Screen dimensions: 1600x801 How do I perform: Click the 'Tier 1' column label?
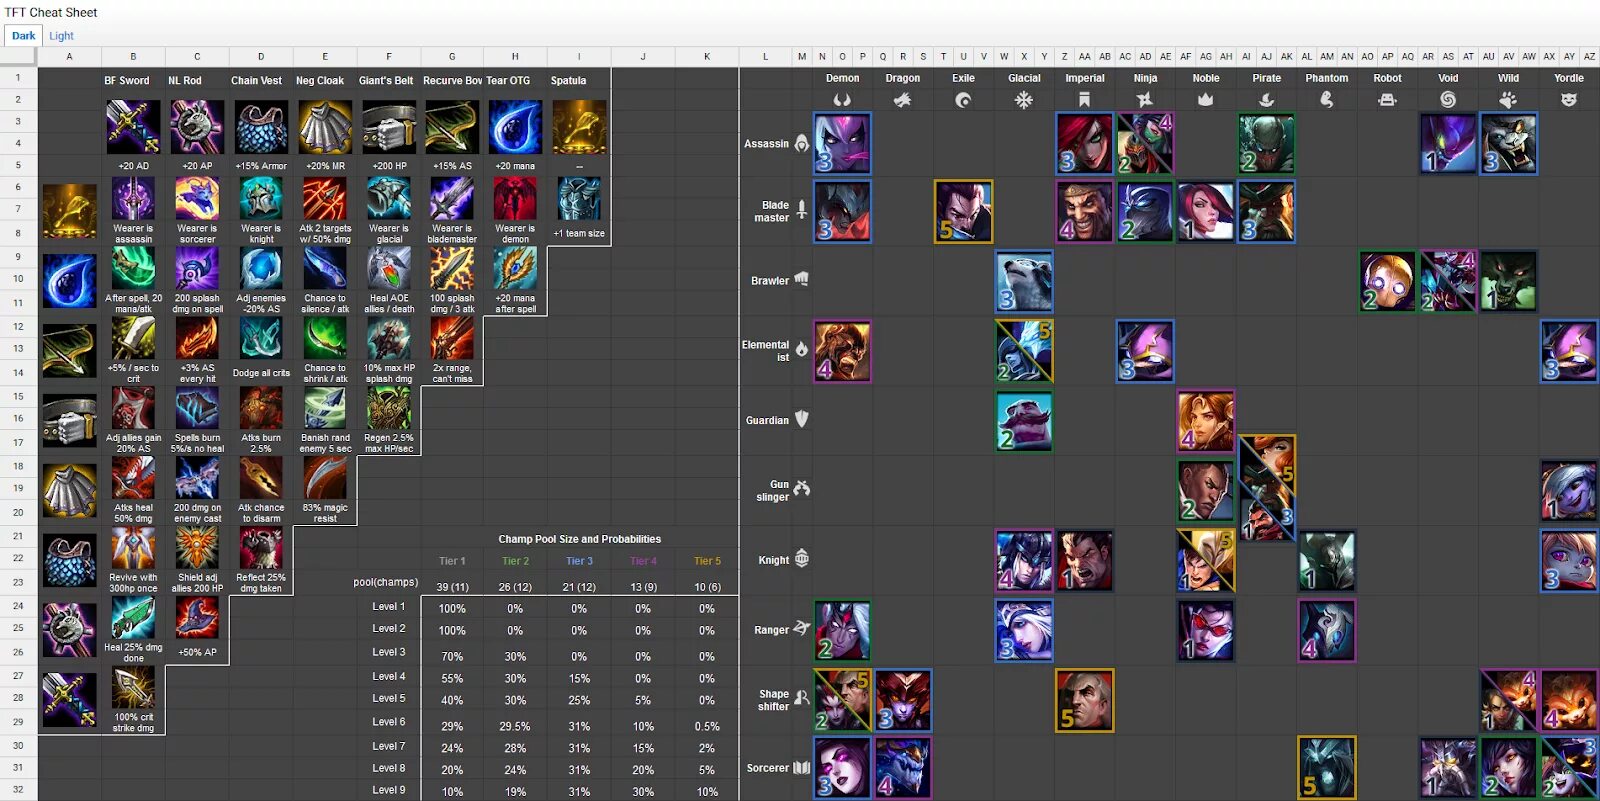(x=452, y=561)
